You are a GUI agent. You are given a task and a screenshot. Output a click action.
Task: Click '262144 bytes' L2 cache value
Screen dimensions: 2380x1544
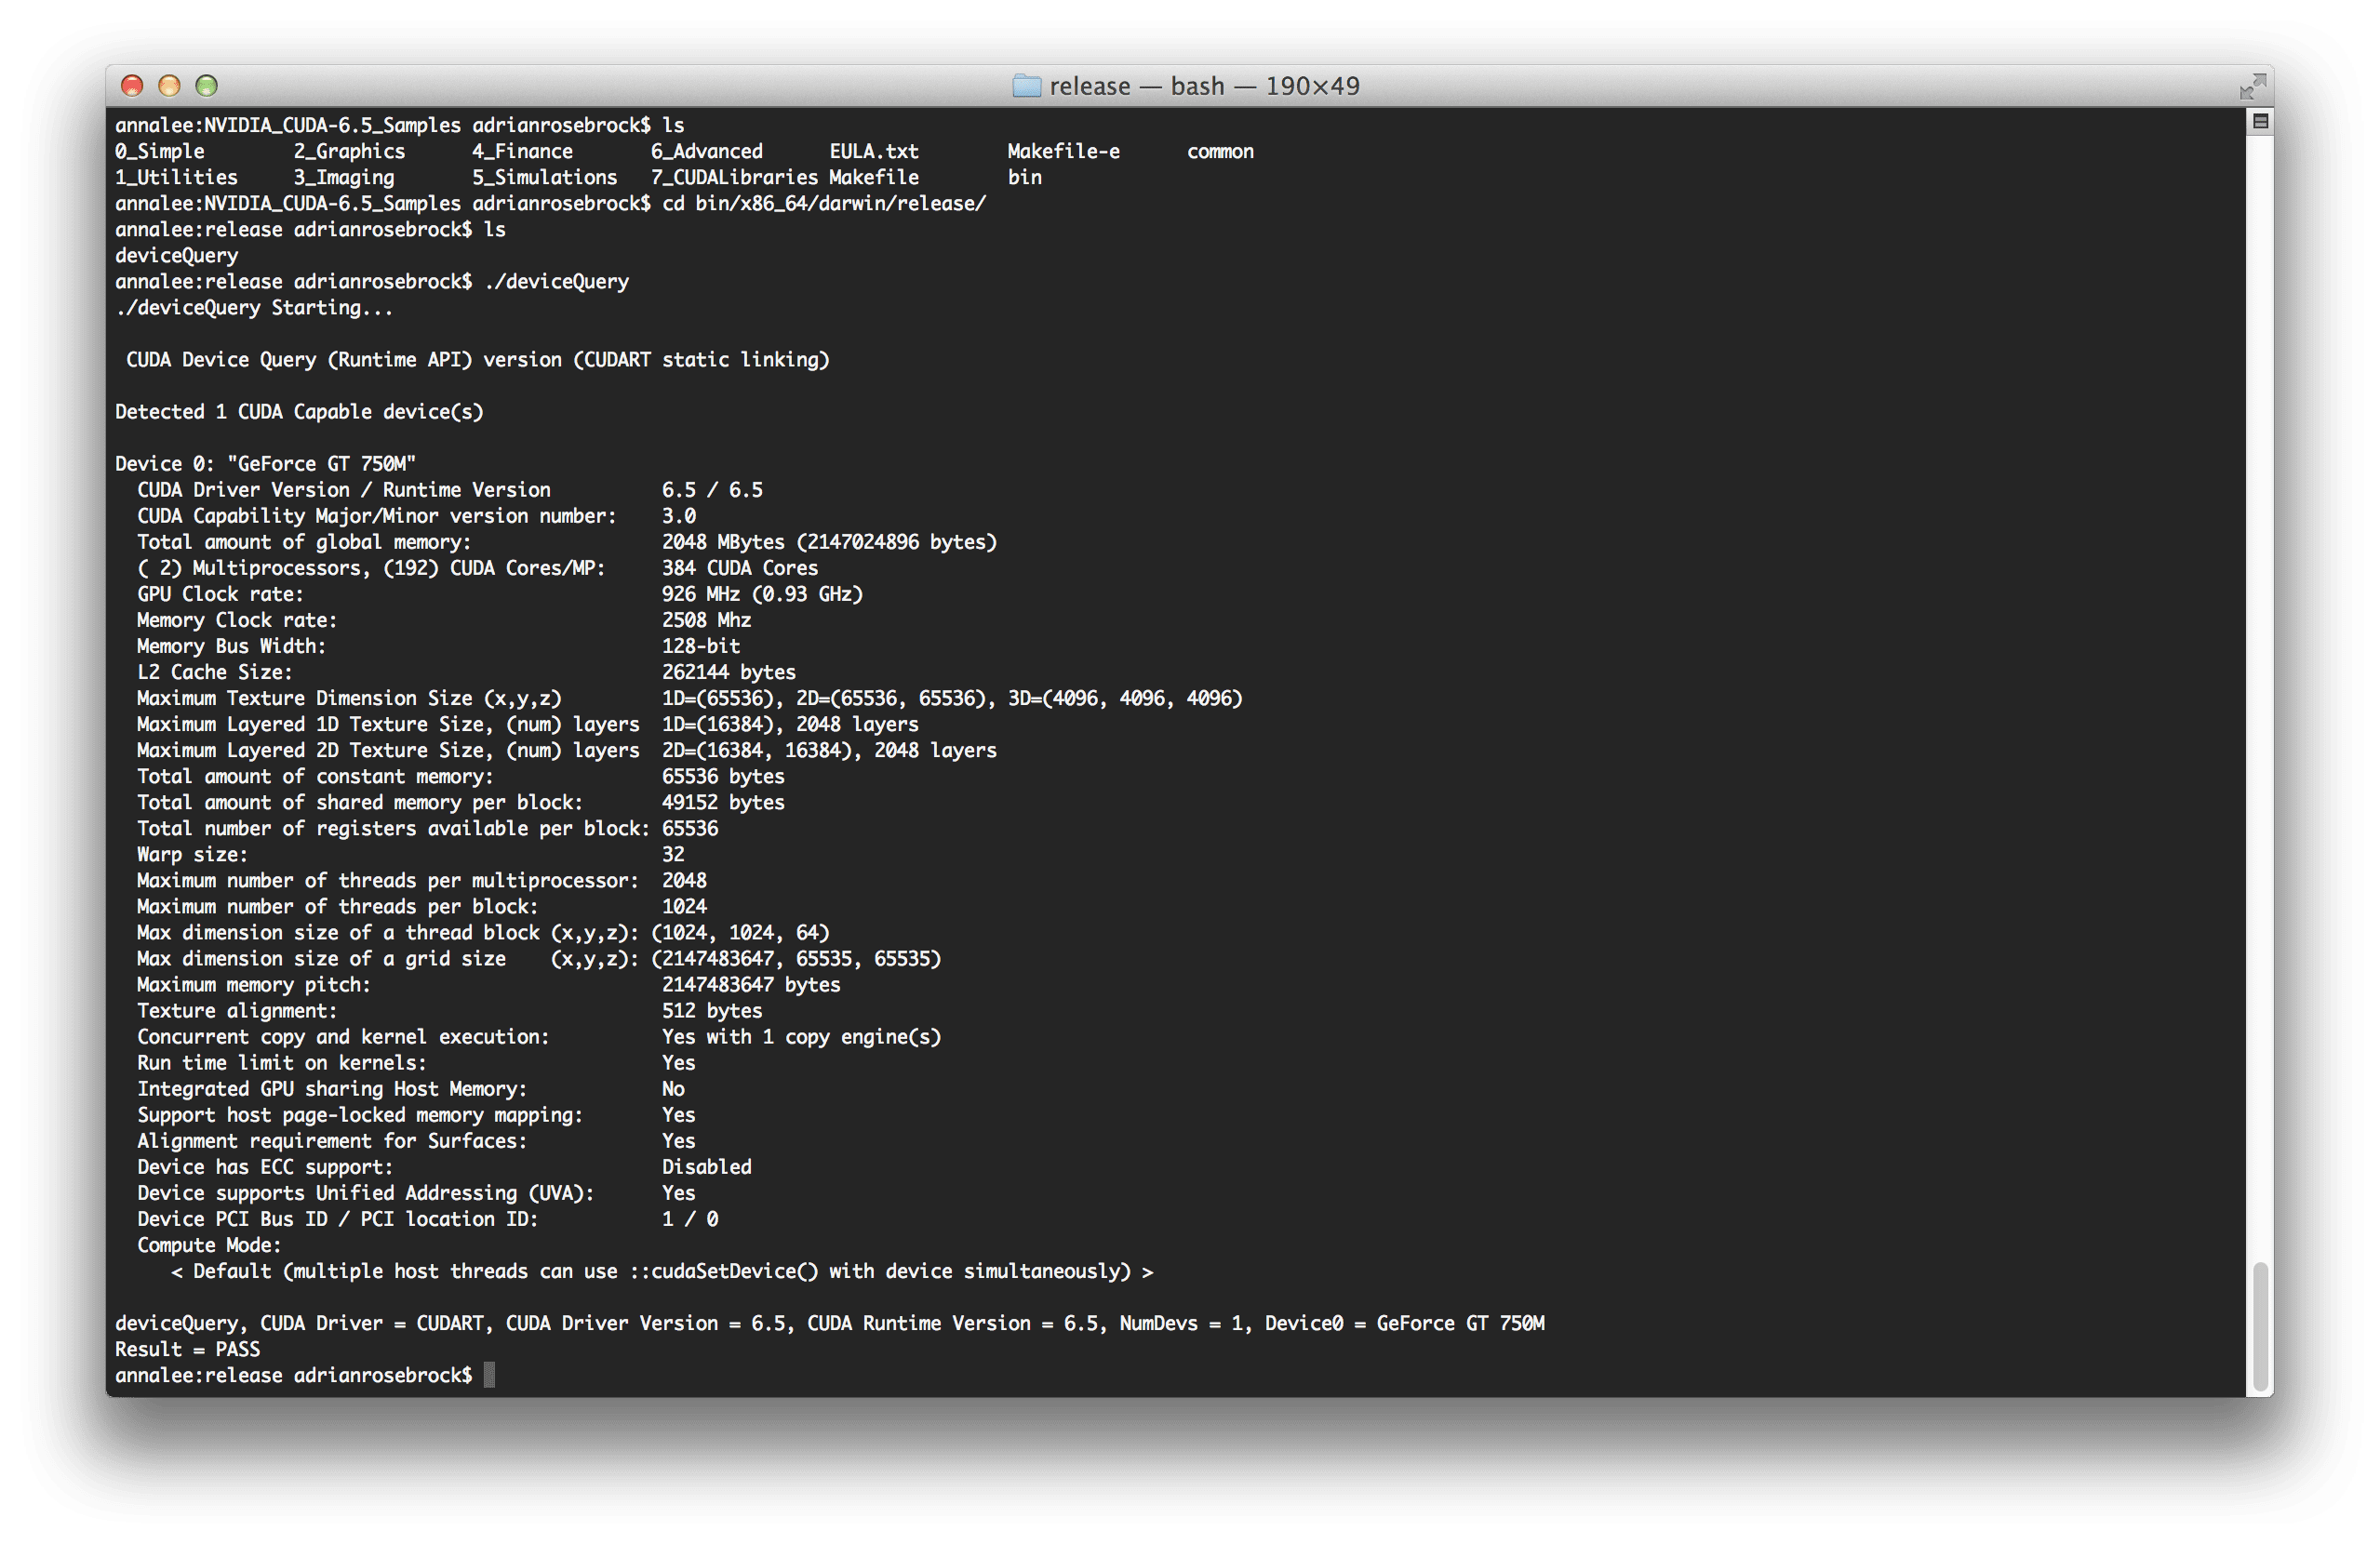pos(729,672)
